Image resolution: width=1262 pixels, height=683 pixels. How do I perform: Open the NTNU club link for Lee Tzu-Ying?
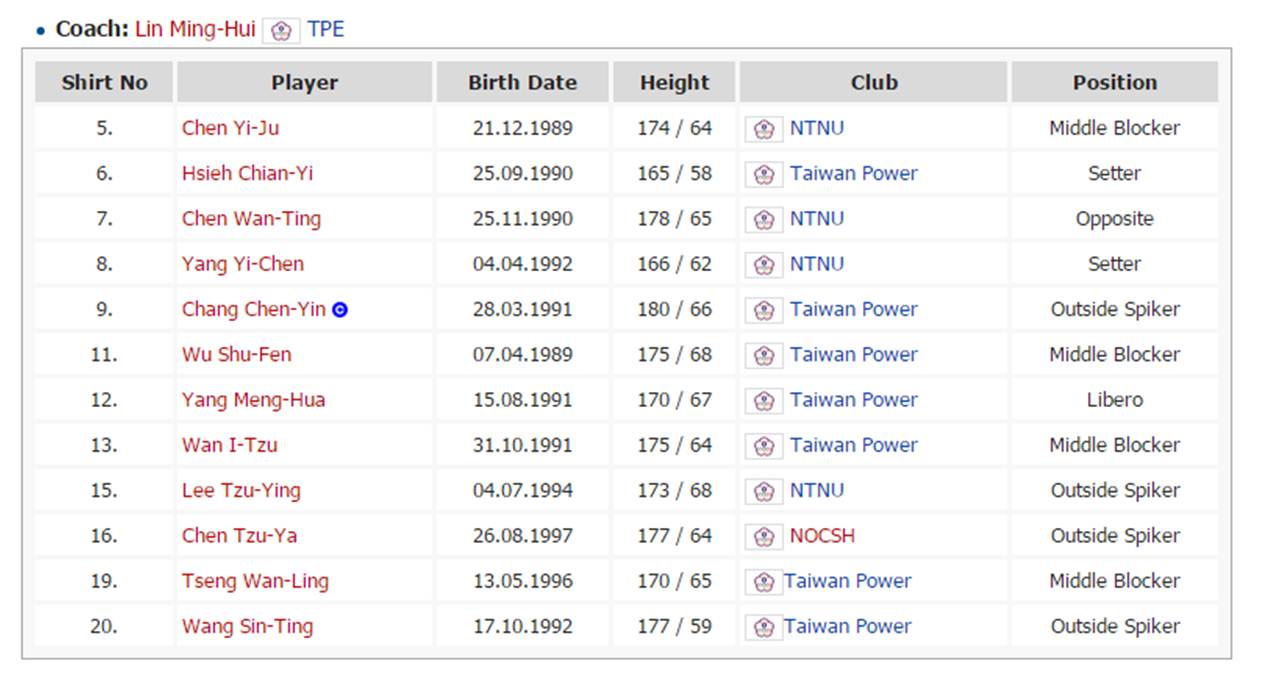(817, 490)
